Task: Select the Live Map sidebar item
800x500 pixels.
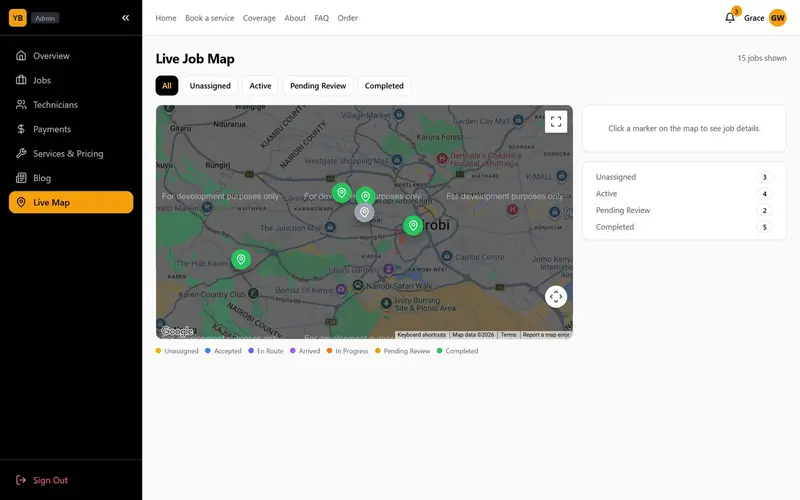Action: click(x=71, y=203)
